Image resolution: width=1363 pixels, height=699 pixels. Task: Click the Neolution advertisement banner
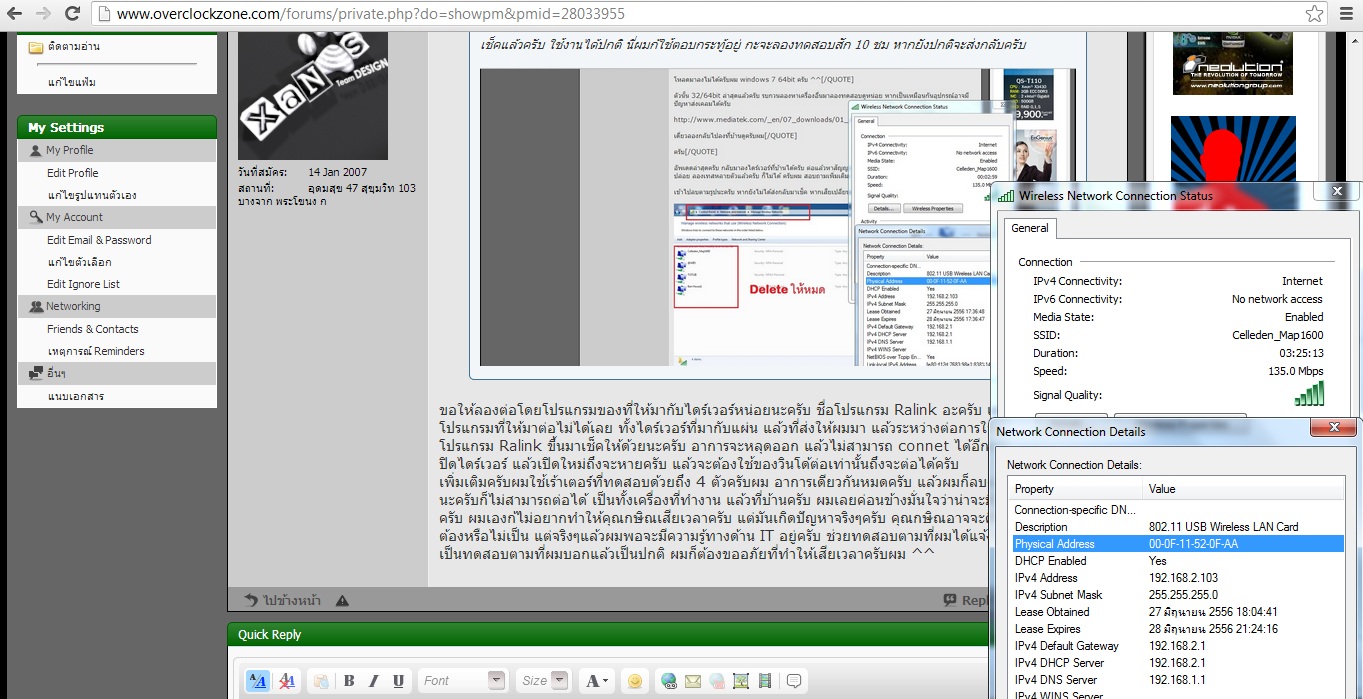pos(1232,63)
